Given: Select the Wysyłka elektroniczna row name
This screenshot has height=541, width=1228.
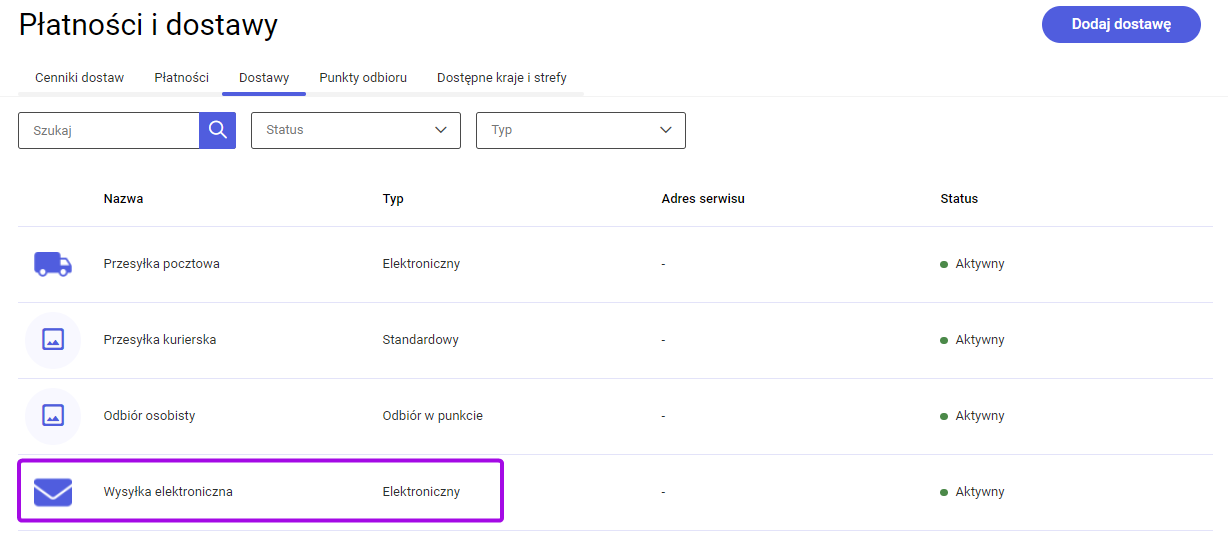Looking at the screenshot, I should tap(168, 492).
